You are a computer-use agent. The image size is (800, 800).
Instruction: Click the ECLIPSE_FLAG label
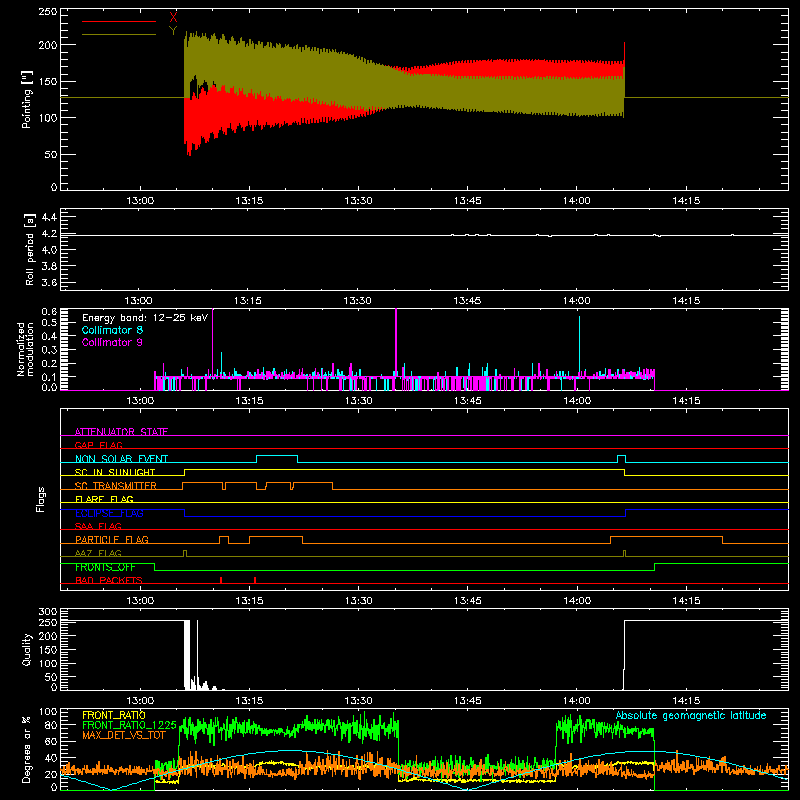pyautogui.click(x=109, y=513)
